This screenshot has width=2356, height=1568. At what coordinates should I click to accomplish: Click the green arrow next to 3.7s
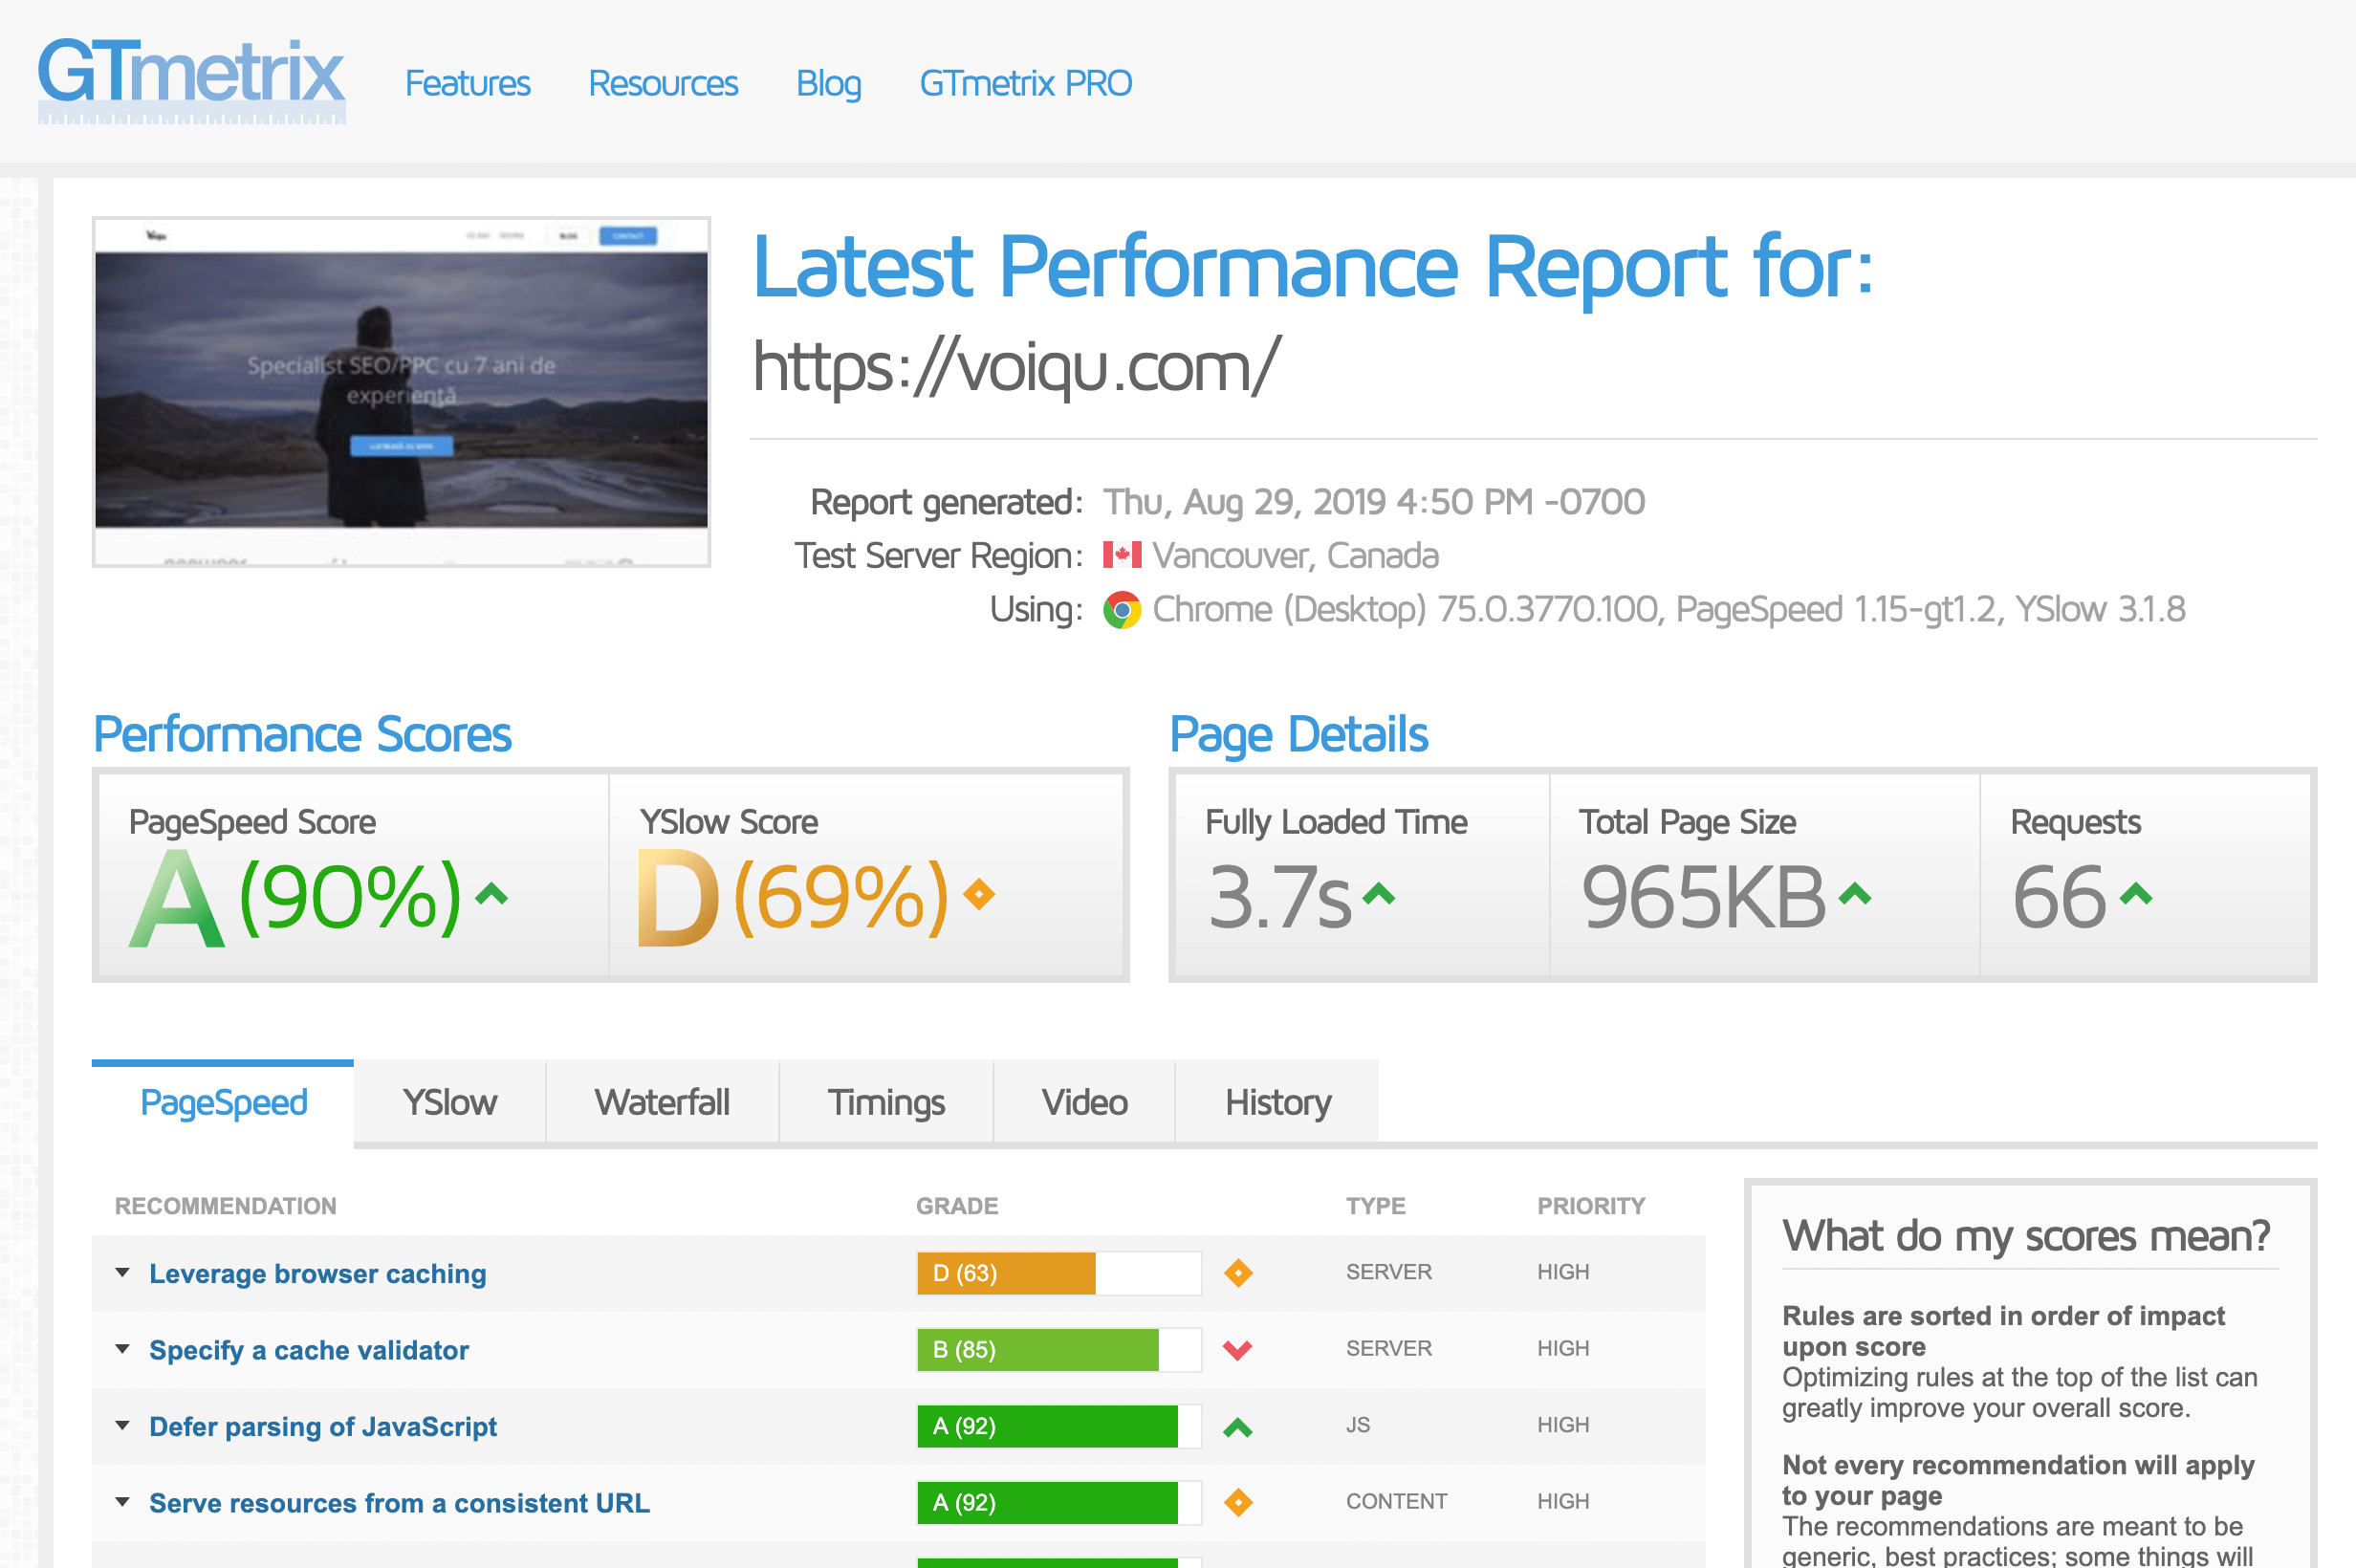coord(1378,893)
